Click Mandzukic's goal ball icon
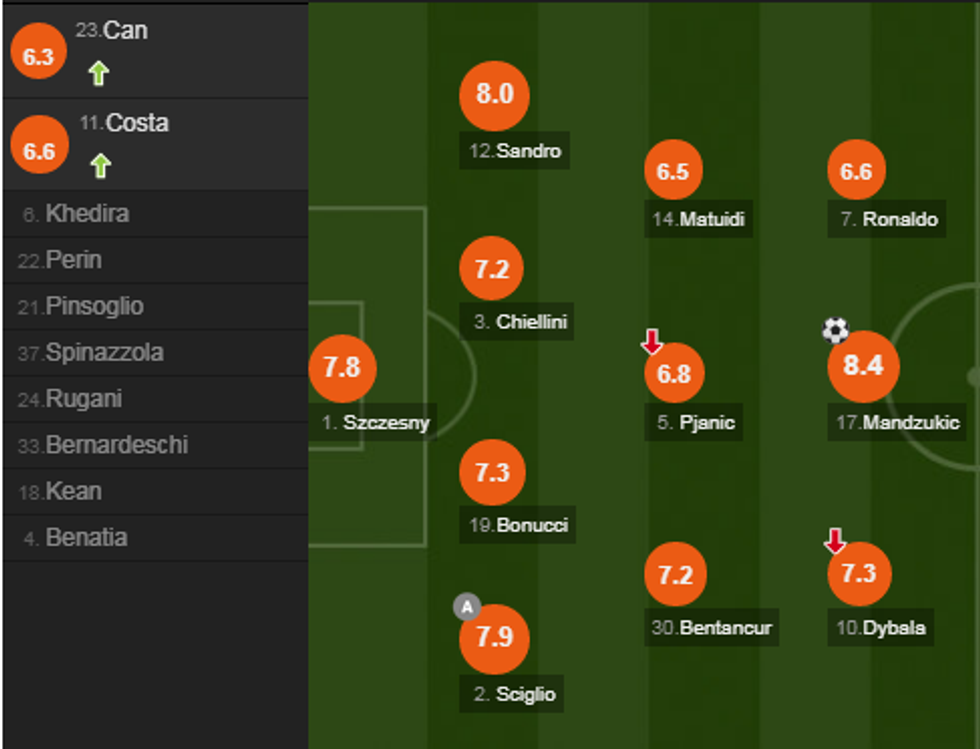The image size is (980, 749). 836,328
